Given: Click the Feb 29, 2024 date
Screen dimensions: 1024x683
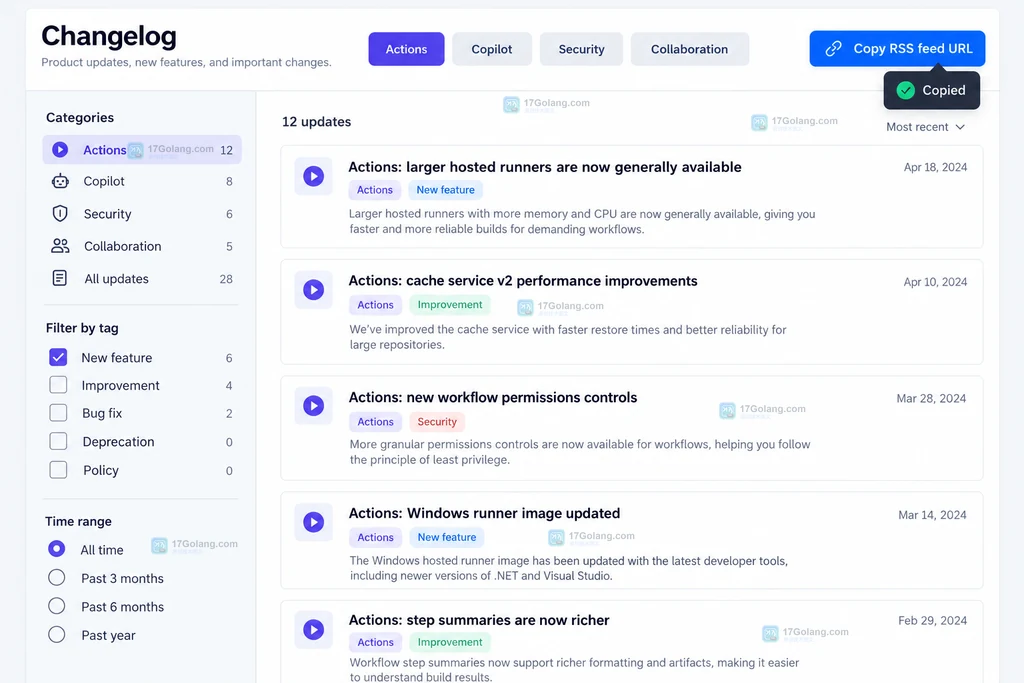Looking at the screenshot, I should [933, 621].
